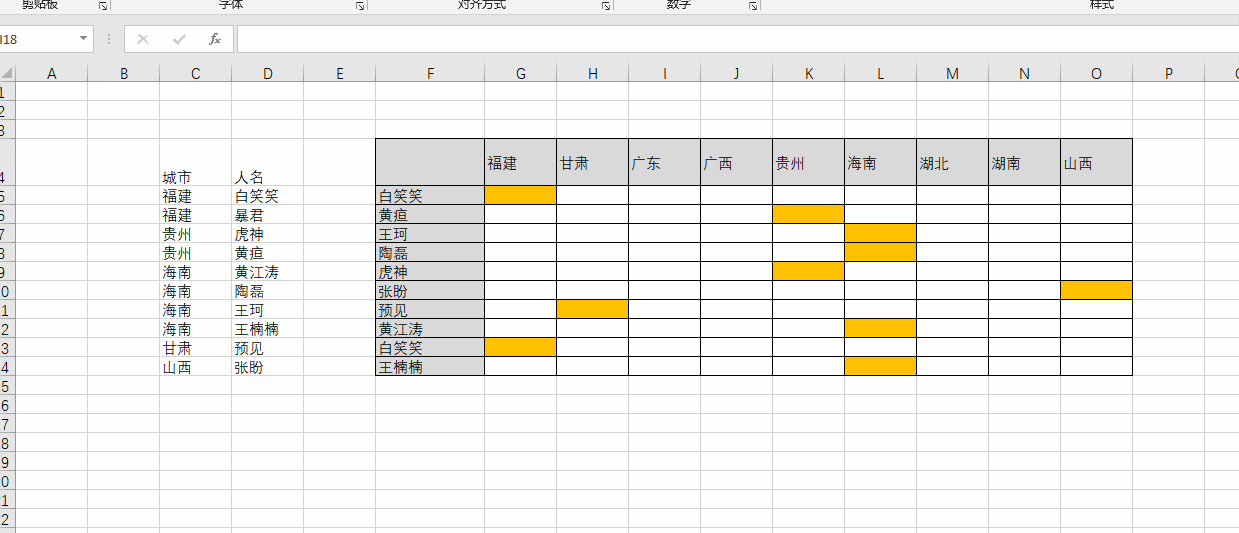
Task: Click the formula bar enter checkmark icon
Action: [179, 39]
